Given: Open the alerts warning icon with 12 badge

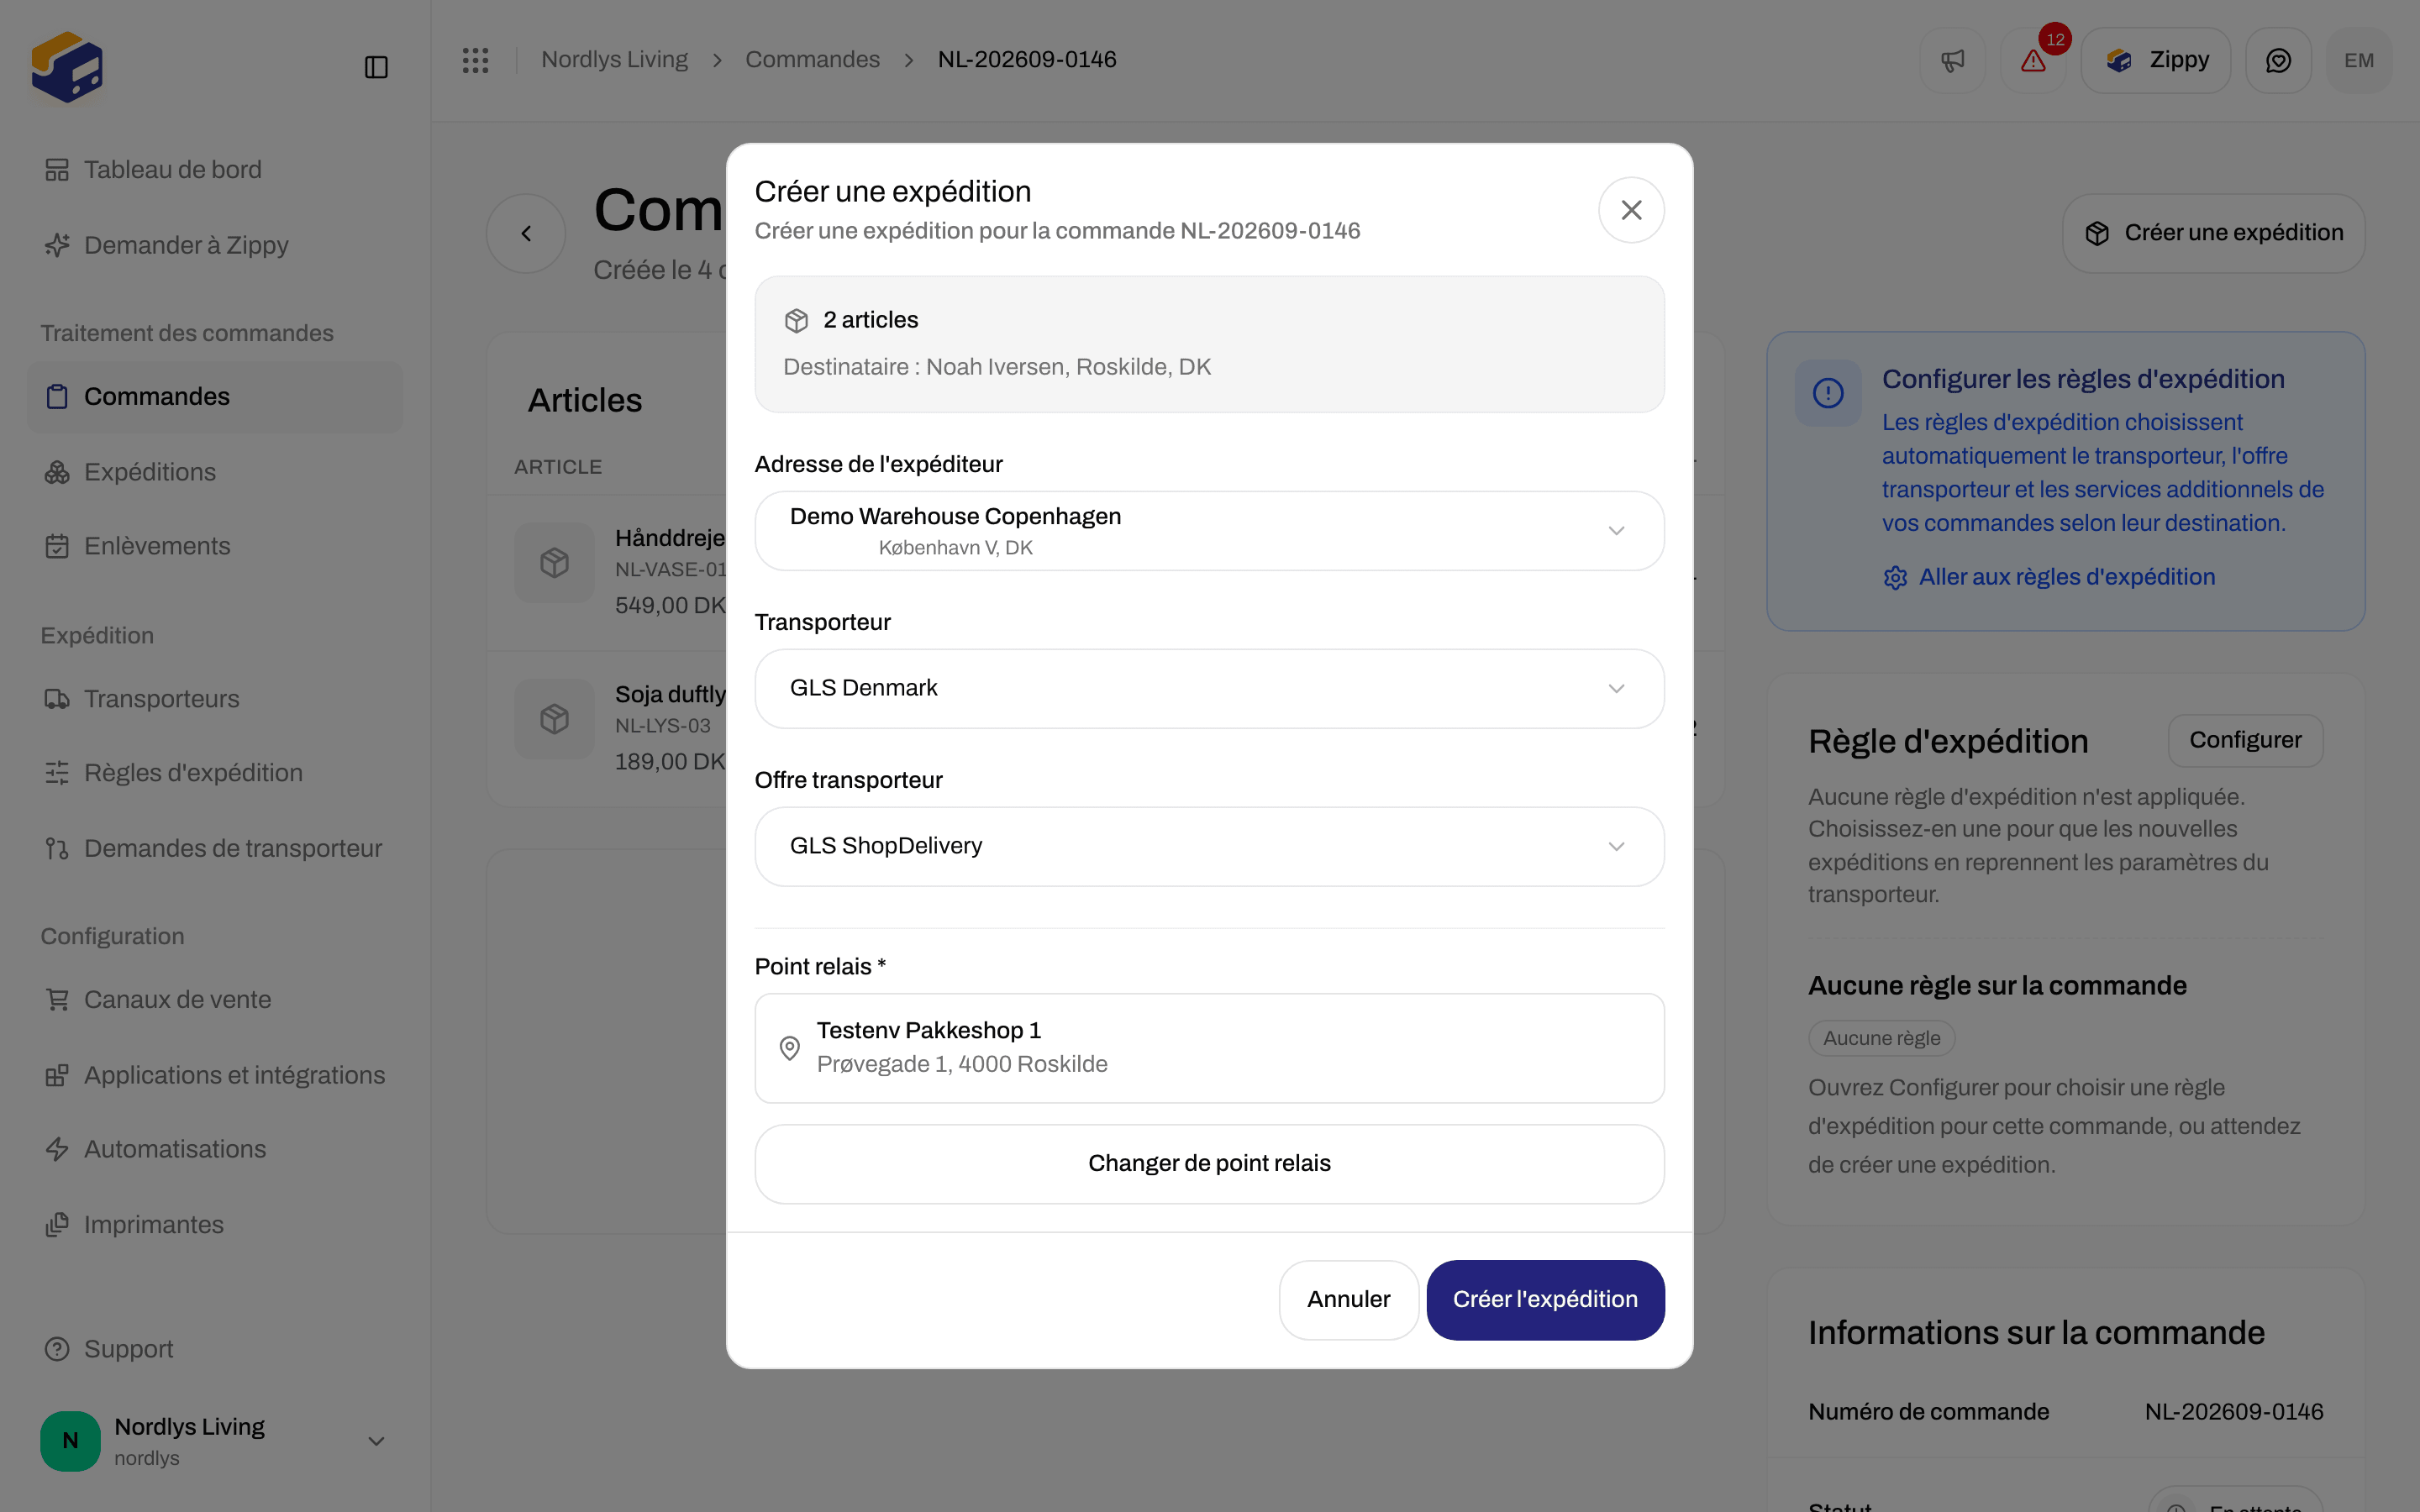Looking at the screenshot, I should pyautogui.click(x=2033, y=60).
